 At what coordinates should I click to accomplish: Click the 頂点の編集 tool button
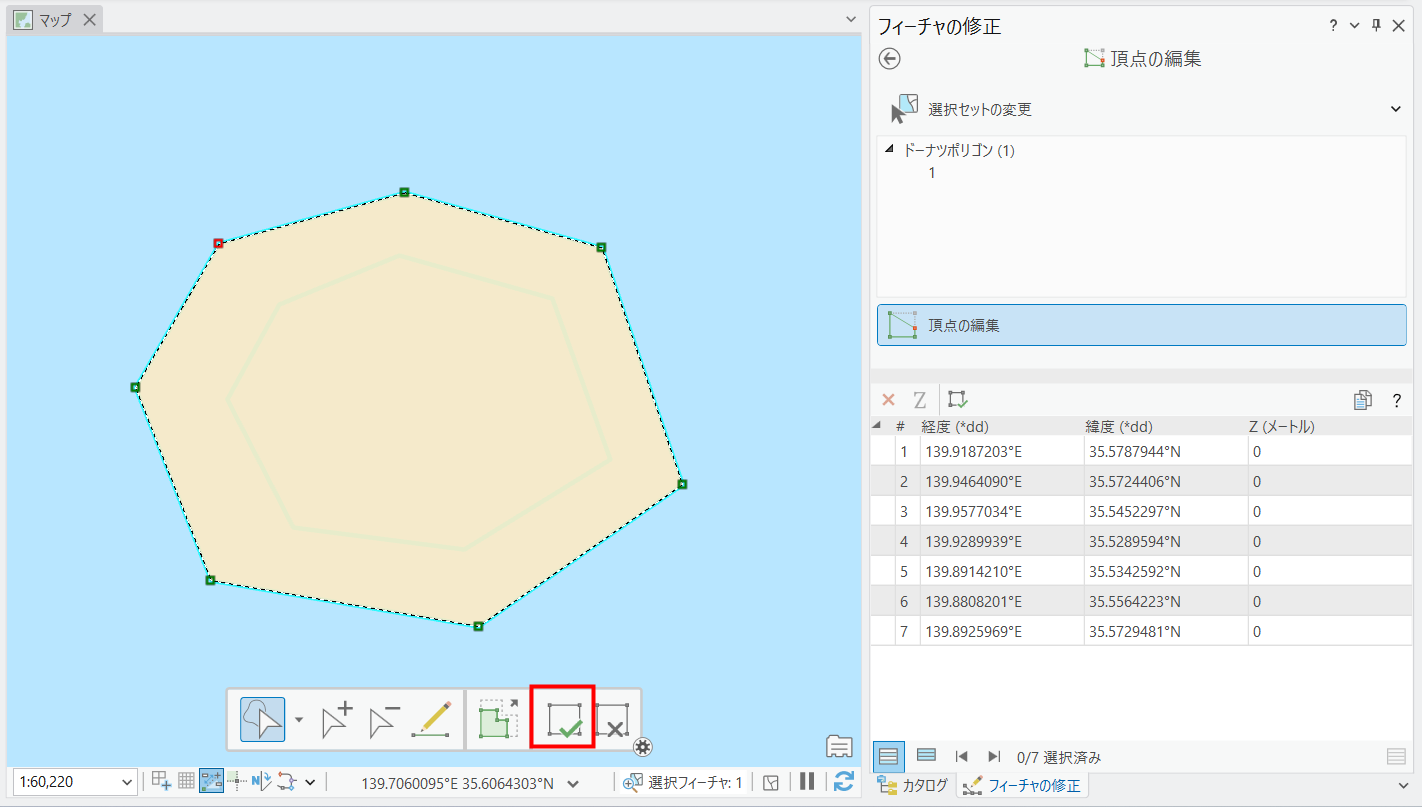[1141, 325]
